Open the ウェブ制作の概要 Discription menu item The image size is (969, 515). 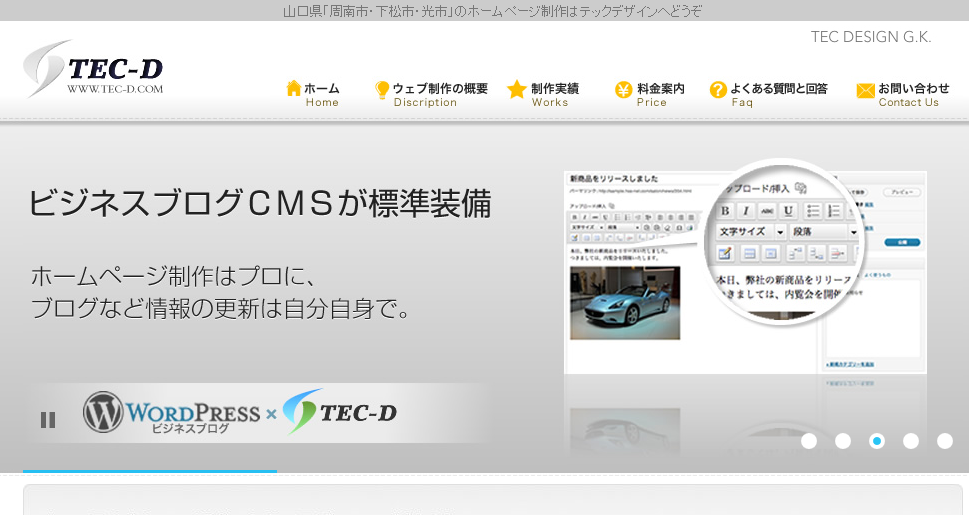pos(439,94)
